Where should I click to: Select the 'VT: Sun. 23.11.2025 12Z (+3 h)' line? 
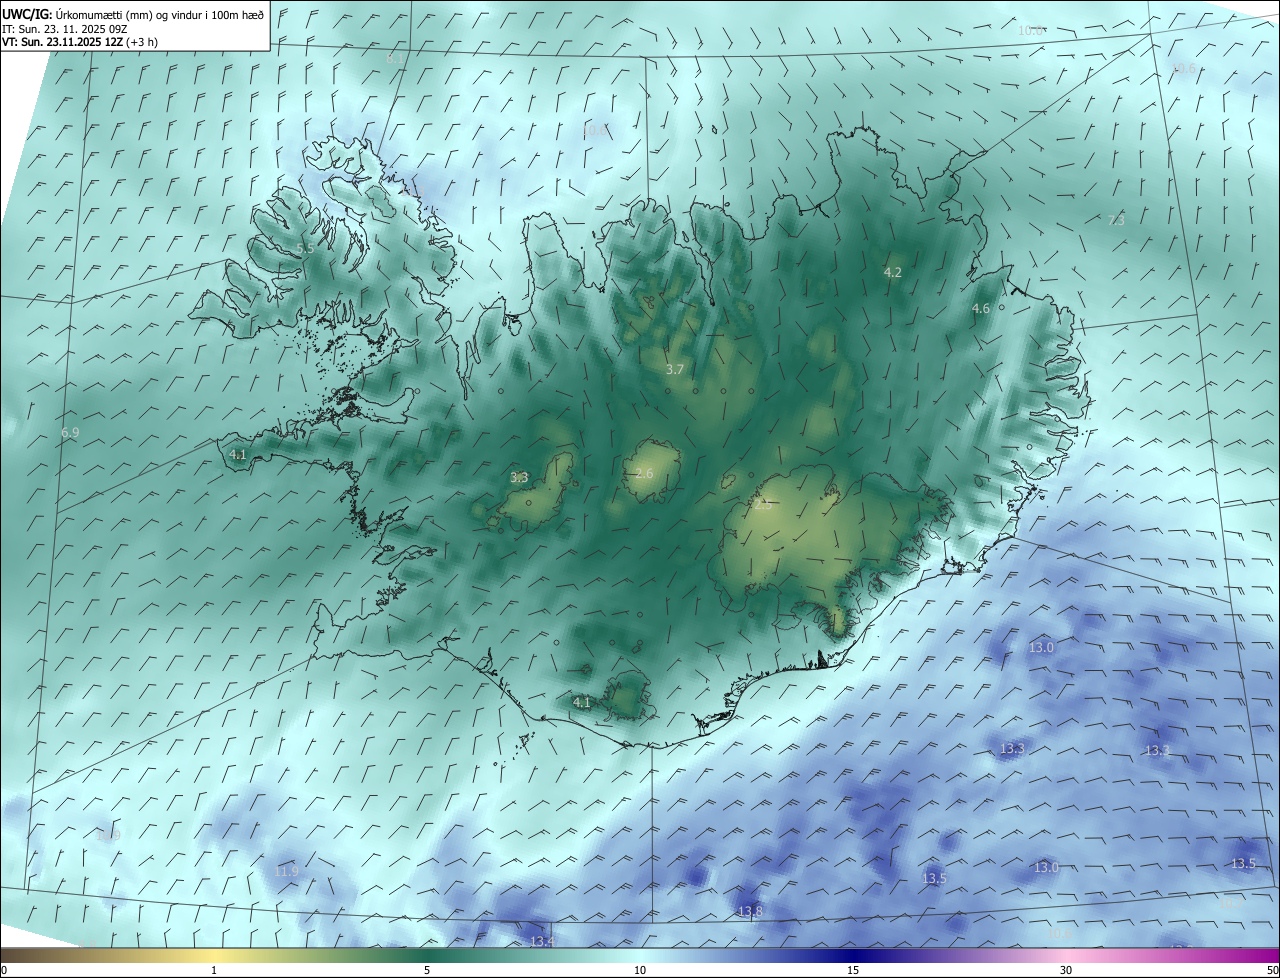point(80,42)
